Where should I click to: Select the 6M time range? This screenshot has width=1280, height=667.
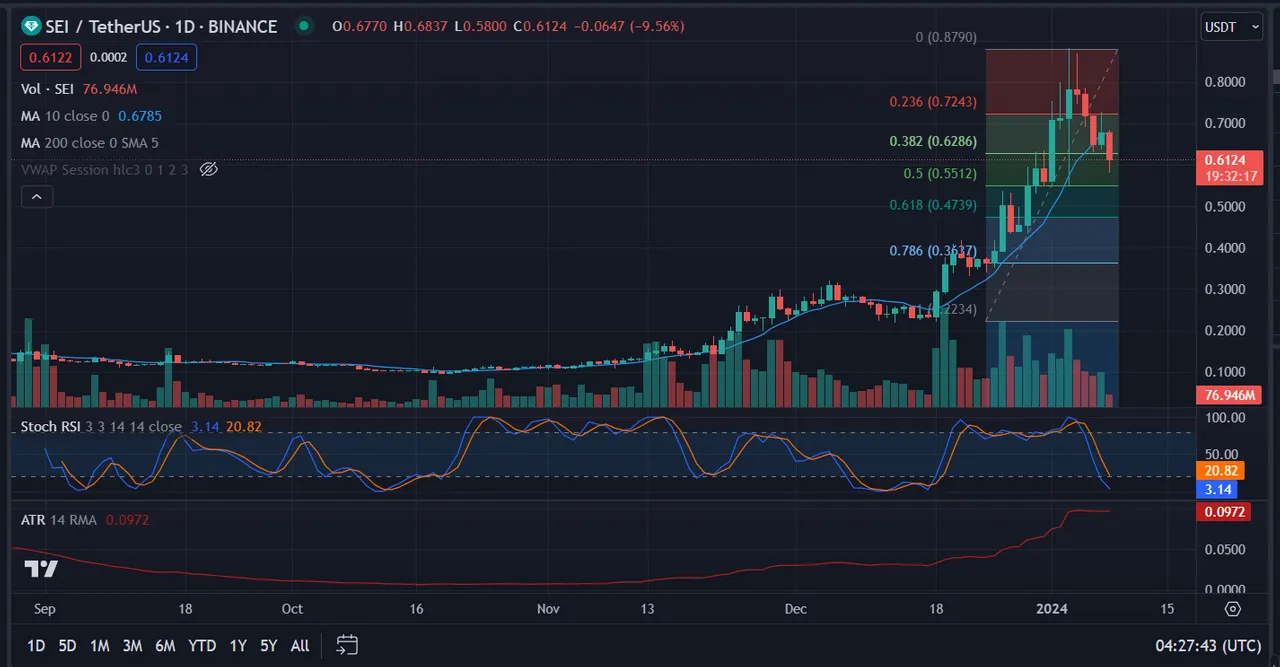pyautogui.click(x=165, y=646)
